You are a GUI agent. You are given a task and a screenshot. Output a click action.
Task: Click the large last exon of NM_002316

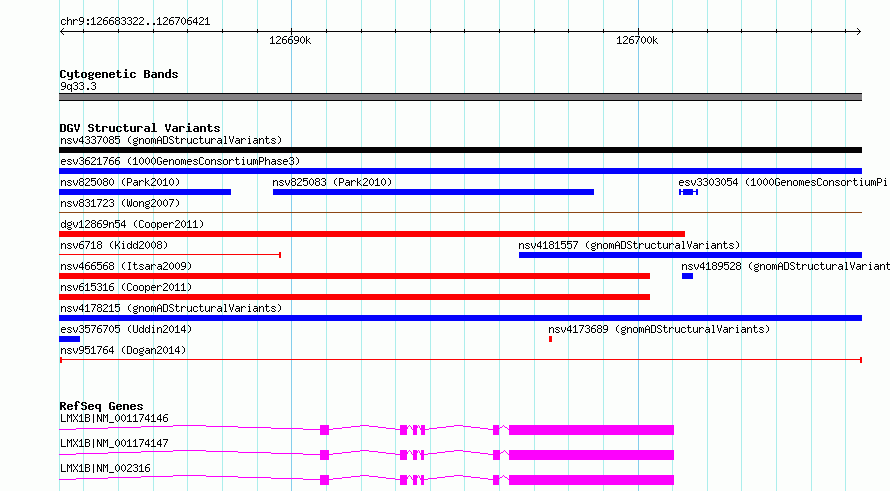[591, 480]
